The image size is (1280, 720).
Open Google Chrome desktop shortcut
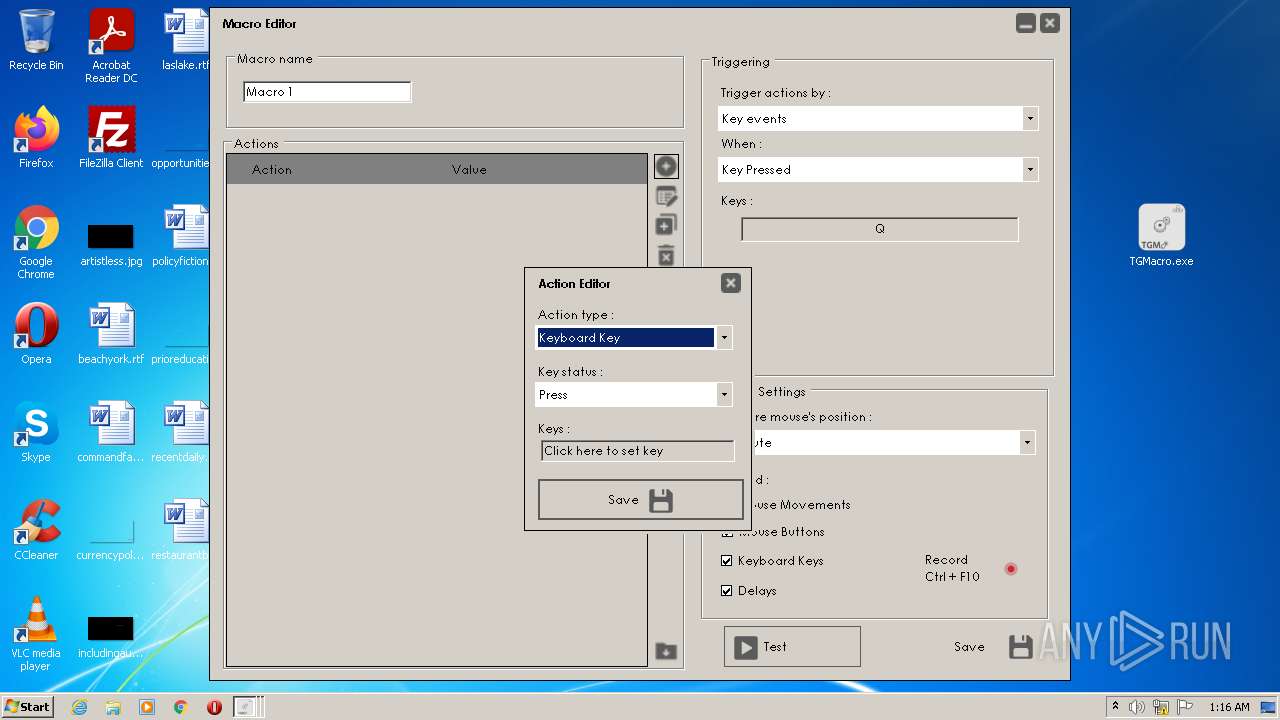click(36, 242)
